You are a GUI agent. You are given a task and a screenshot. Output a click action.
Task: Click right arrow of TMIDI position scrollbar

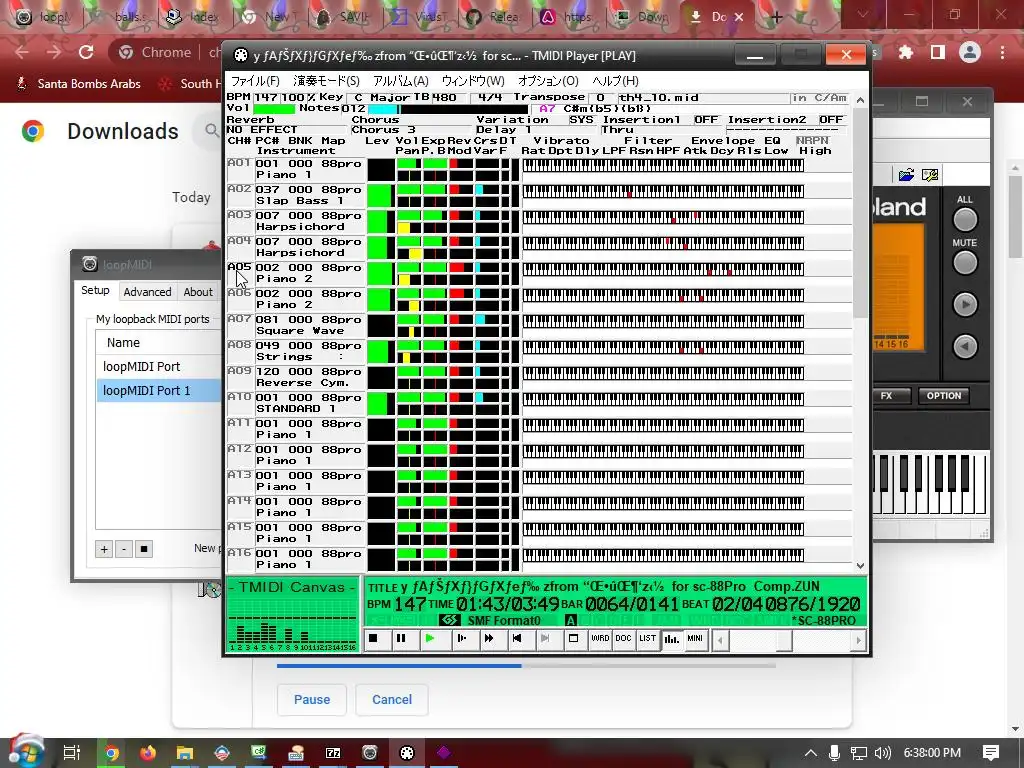pyautogui.click(x=858, y=641)
